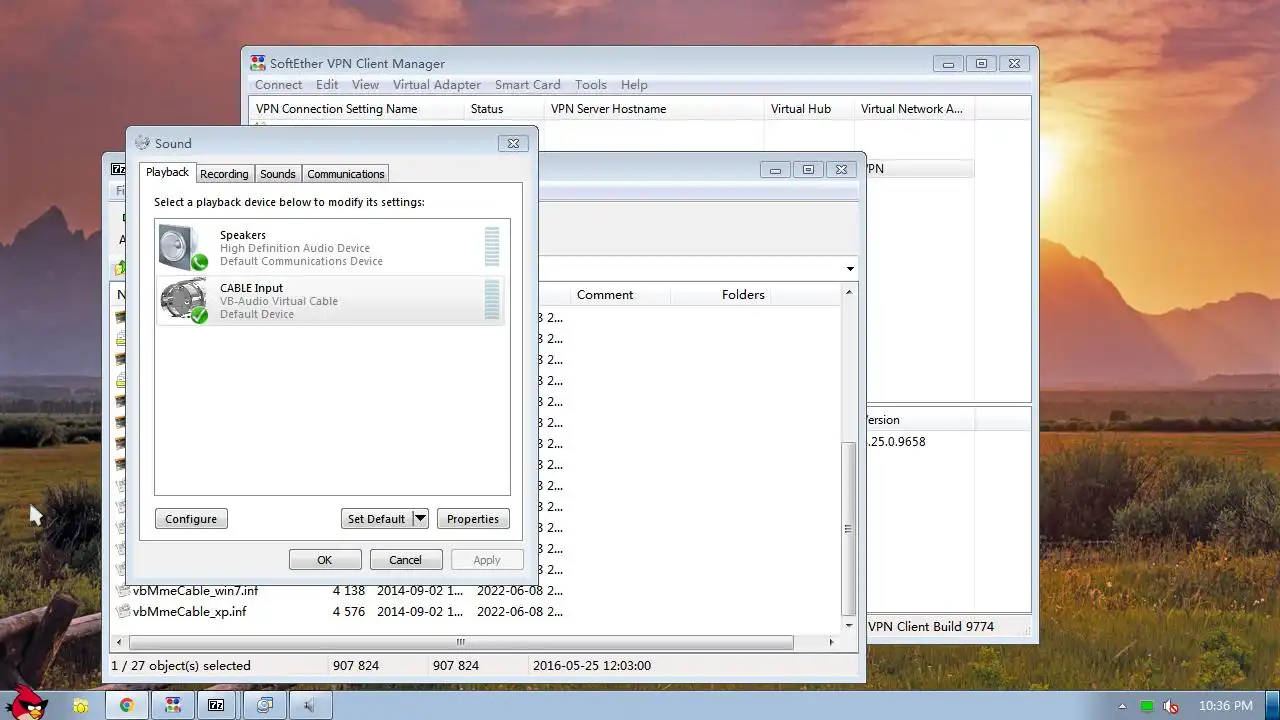Click the 7-Zip vertical scrollbar thumb
1280x720 pixels.
(849, 528)
